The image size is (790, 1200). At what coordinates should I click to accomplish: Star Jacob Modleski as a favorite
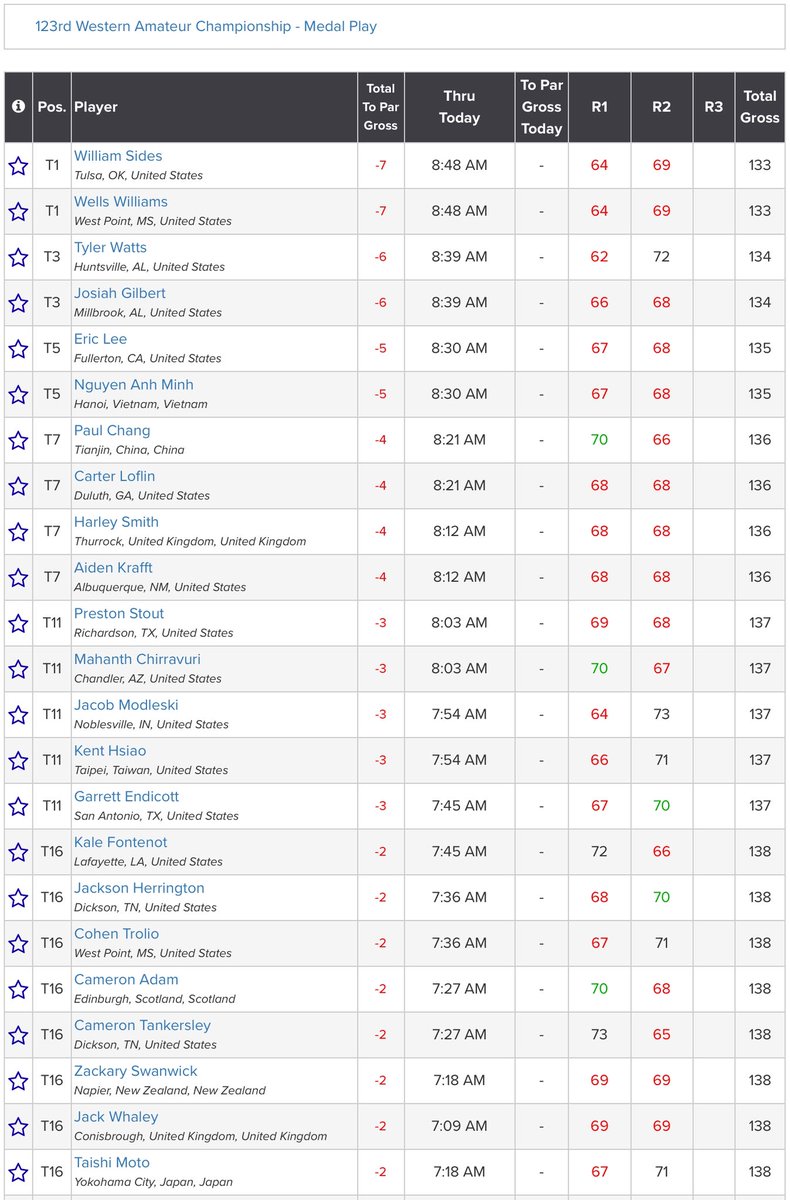coord(18,715)
